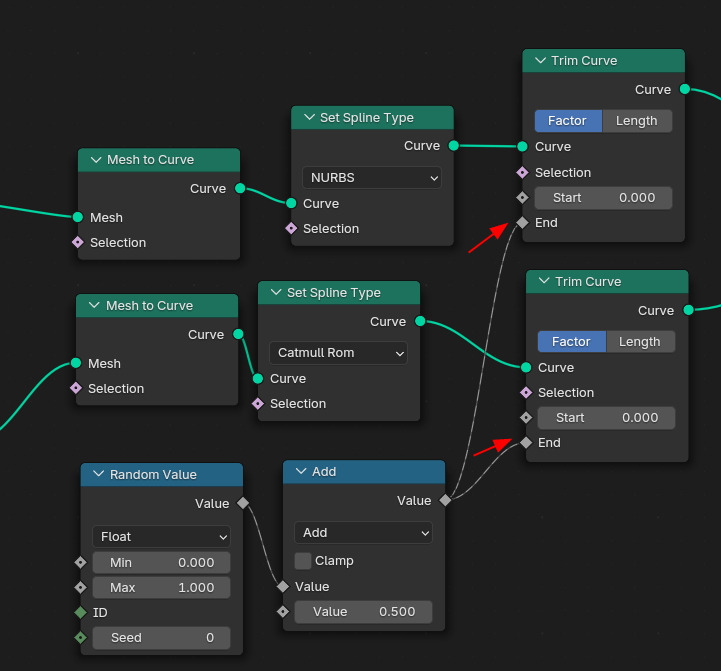Click Start socket of upper Trim Curve
This screenshot has width=721, height=671.
coord(522,198)
